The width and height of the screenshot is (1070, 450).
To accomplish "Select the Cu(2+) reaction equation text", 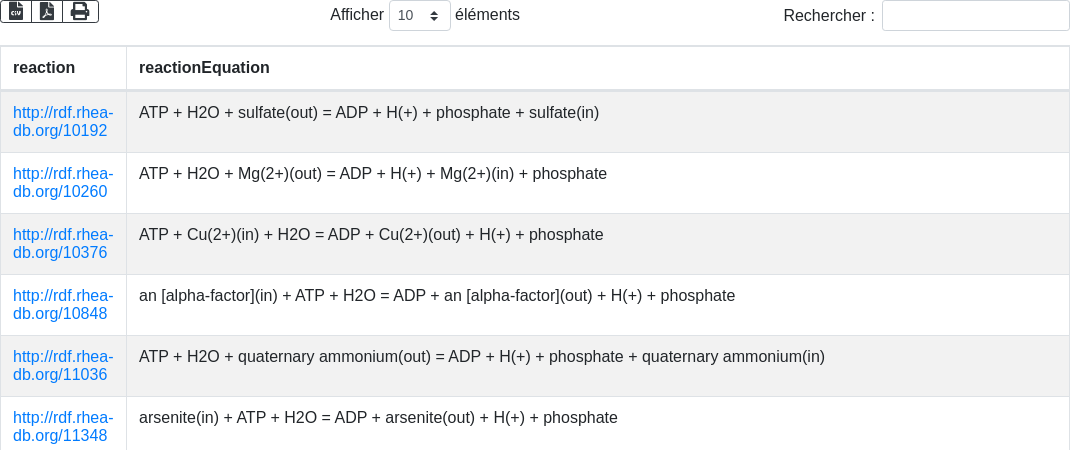I will point(371,235).
